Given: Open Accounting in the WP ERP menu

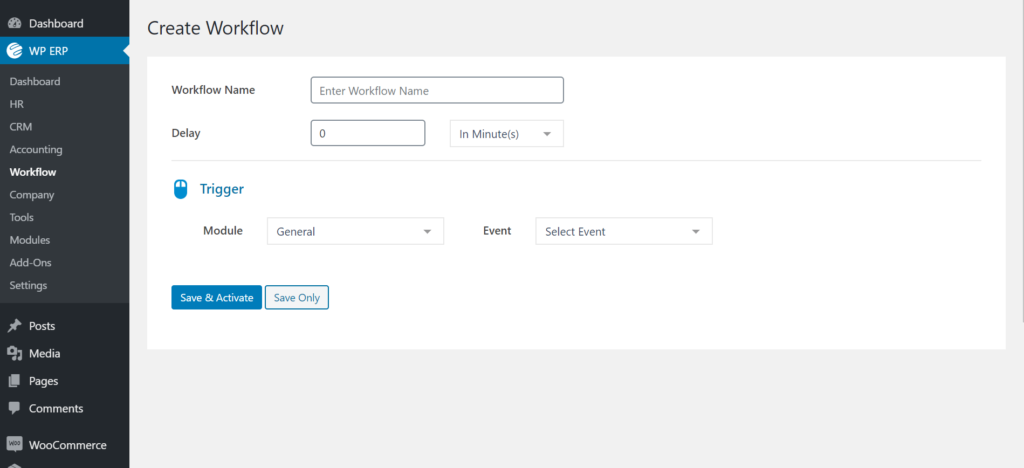Looking at the screenshot, I should coord(36,149).
